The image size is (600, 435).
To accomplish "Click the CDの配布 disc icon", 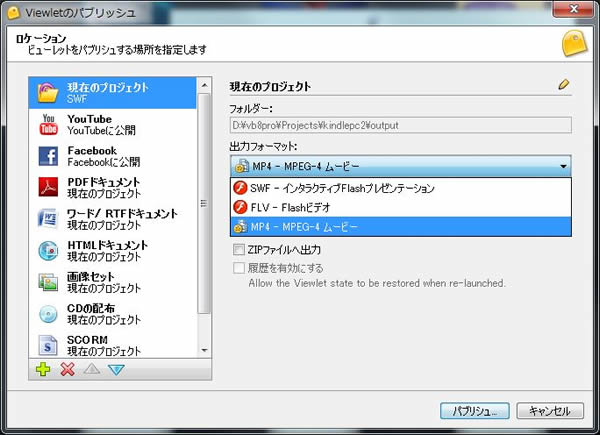I will click(48, 314).
